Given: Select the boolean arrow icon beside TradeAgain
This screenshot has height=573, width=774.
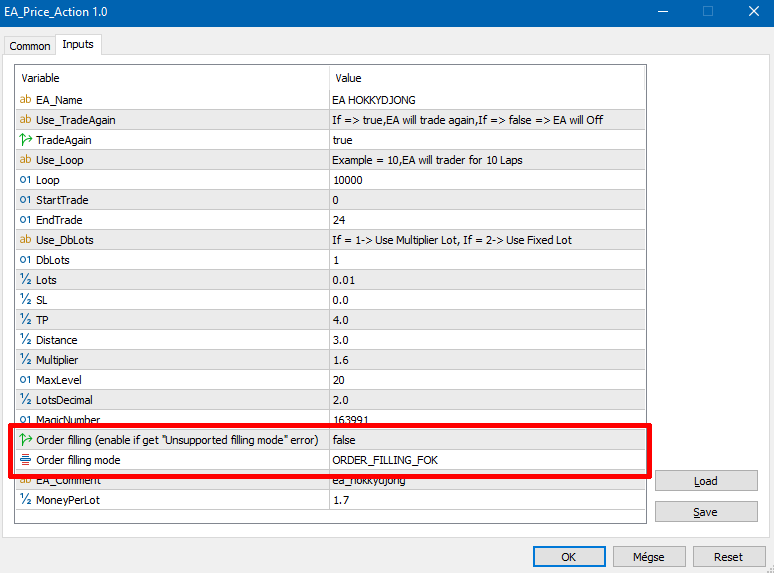Looking at the screenshot, I should [x=25, y=140].
